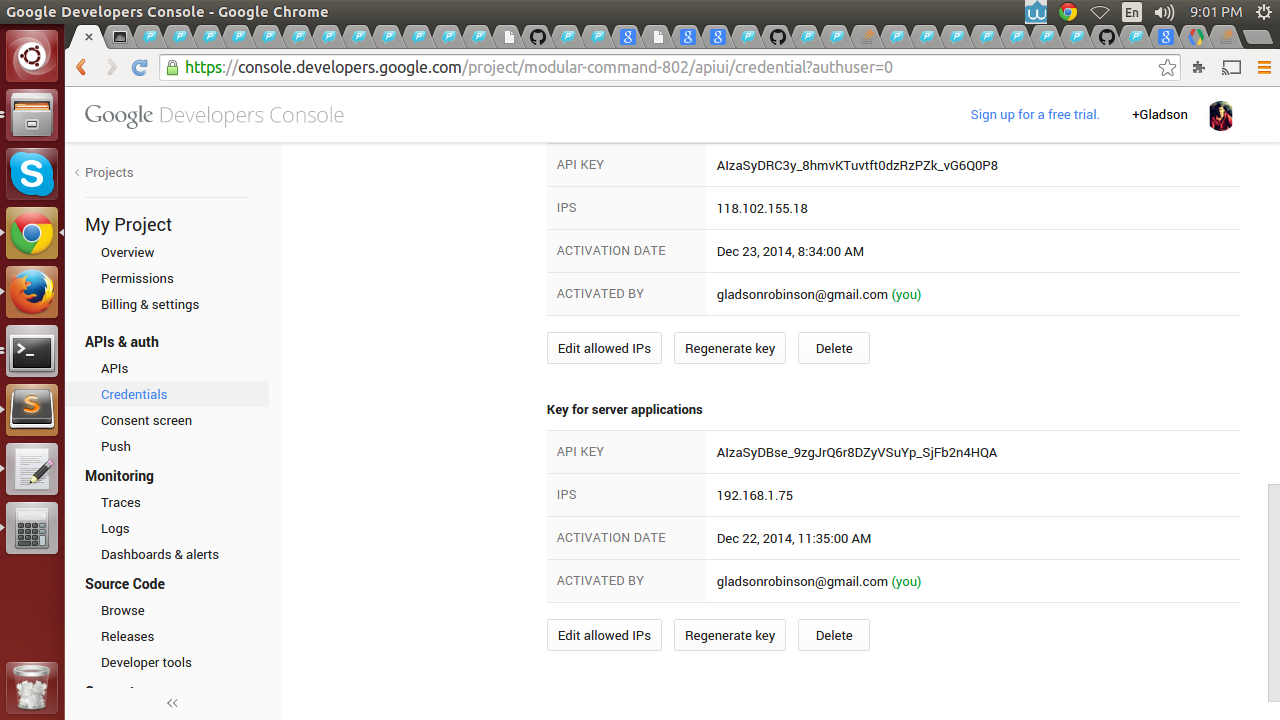Open Consent screen in the sidebar
This screenshot has height=720, width=1280.
click(146, 420)
